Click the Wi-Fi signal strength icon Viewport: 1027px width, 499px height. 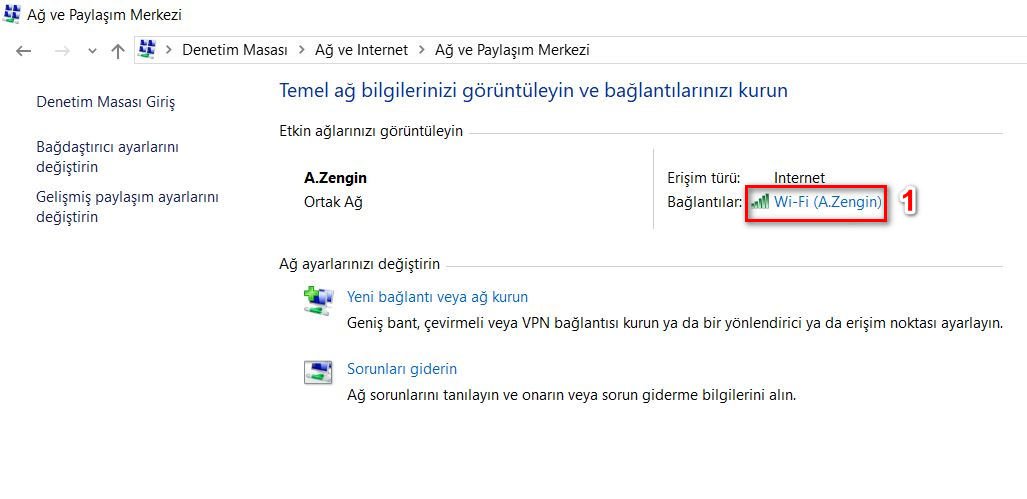(760, 202)
